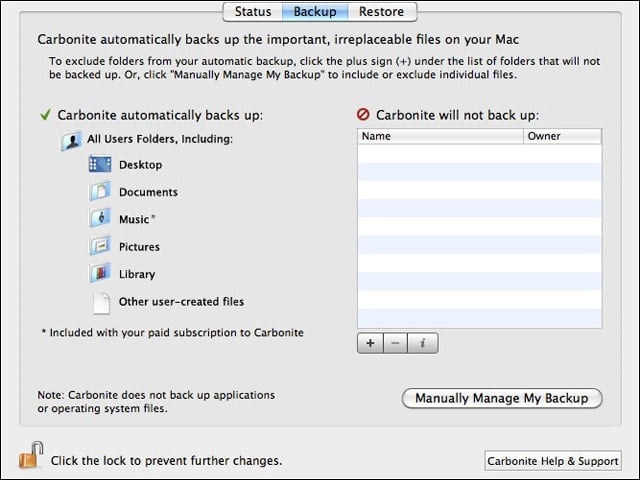Image resolution: width=640 pixels, height=480 pixels.
Task: Click the Pictures folder icon
Action: pyautogui.click(x=100, y=245)
